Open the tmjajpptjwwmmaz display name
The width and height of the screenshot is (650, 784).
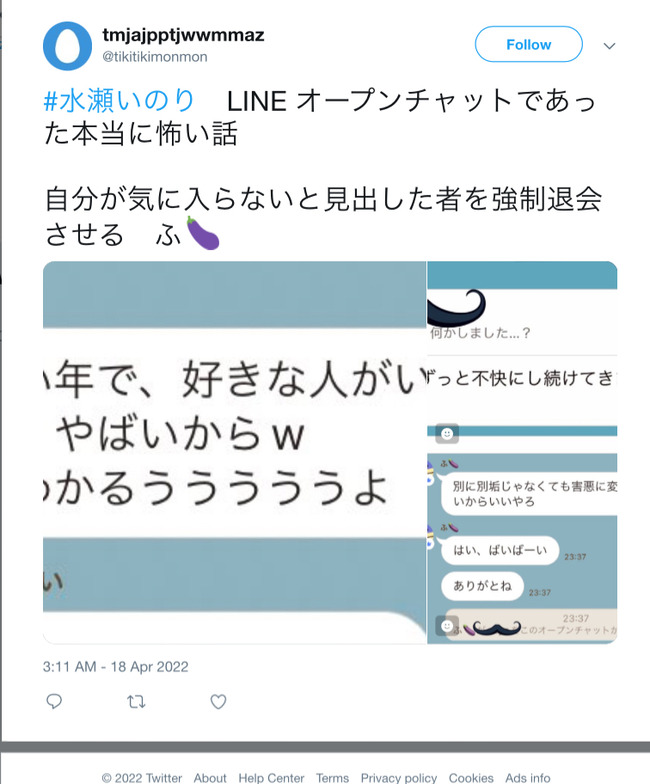coord(183,36)
